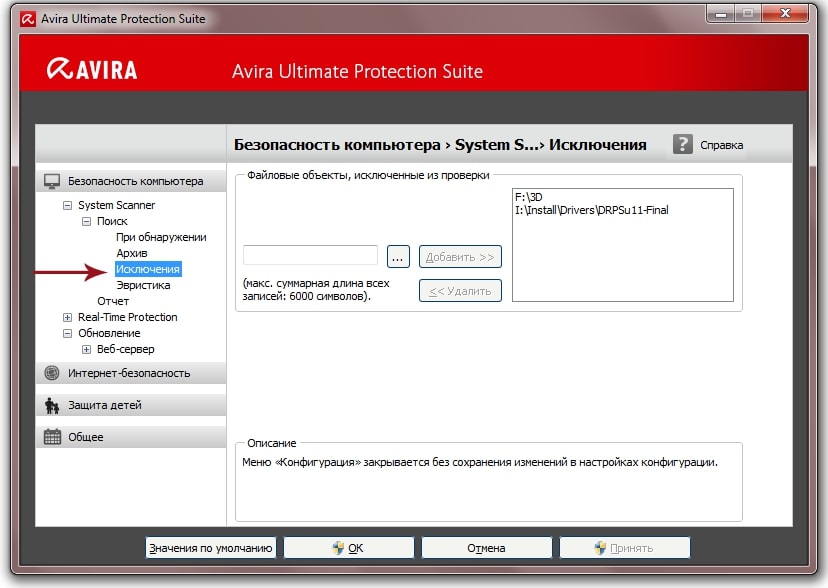Open file browser with the ... button
This screenshot has width=828, height=588.
(x=398, y=257)
